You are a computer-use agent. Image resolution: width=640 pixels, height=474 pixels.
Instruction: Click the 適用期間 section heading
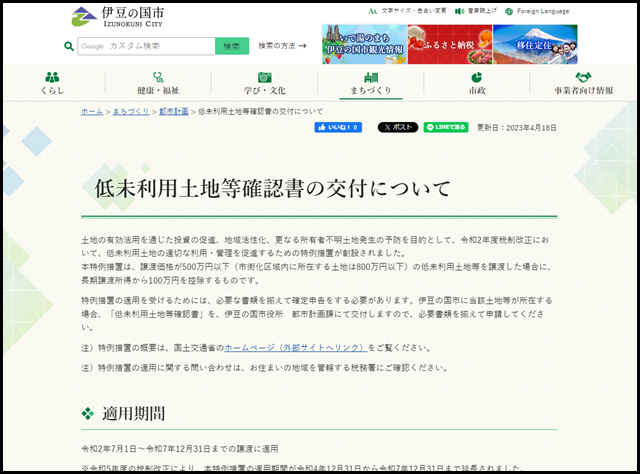(x=133, y=414)
